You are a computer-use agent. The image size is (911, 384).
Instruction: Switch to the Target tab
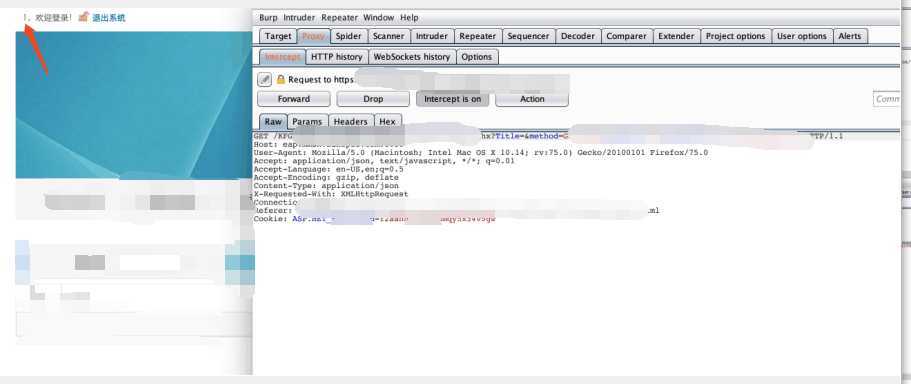(278, 36)
